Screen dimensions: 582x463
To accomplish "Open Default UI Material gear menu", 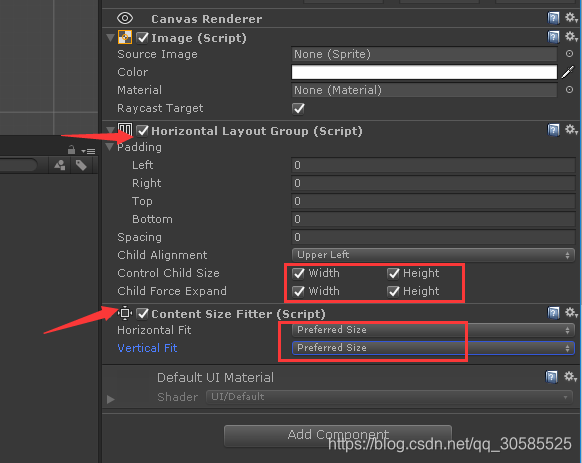I will [x=571, y=376].
